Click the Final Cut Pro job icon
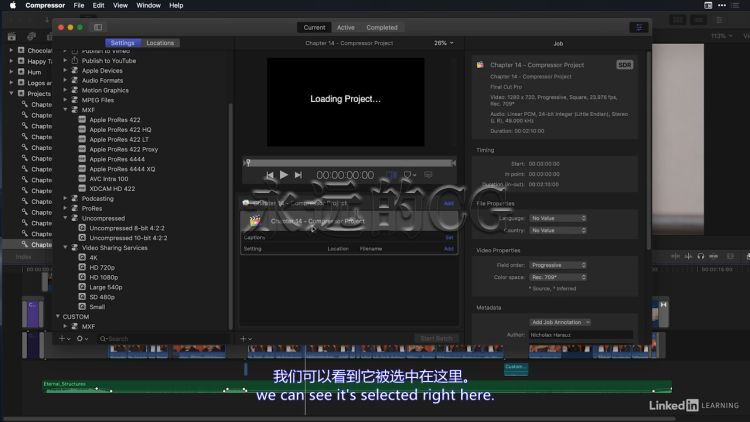 [x=255, y=221]
